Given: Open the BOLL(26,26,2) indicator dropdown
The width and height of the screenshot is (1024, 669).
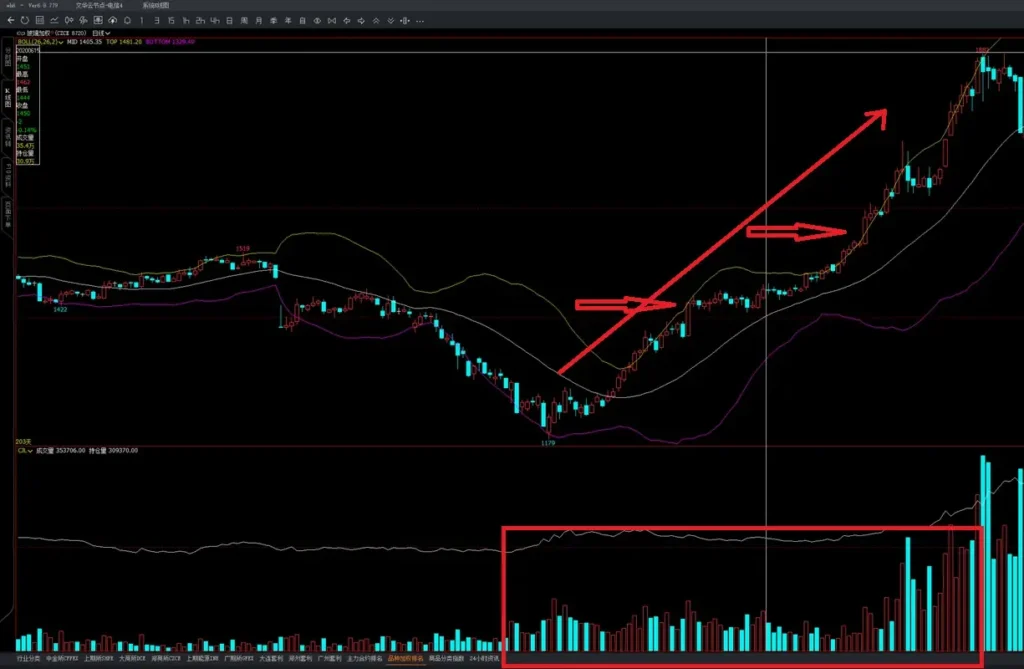Looking at the screenshot, I should [40, 42].
